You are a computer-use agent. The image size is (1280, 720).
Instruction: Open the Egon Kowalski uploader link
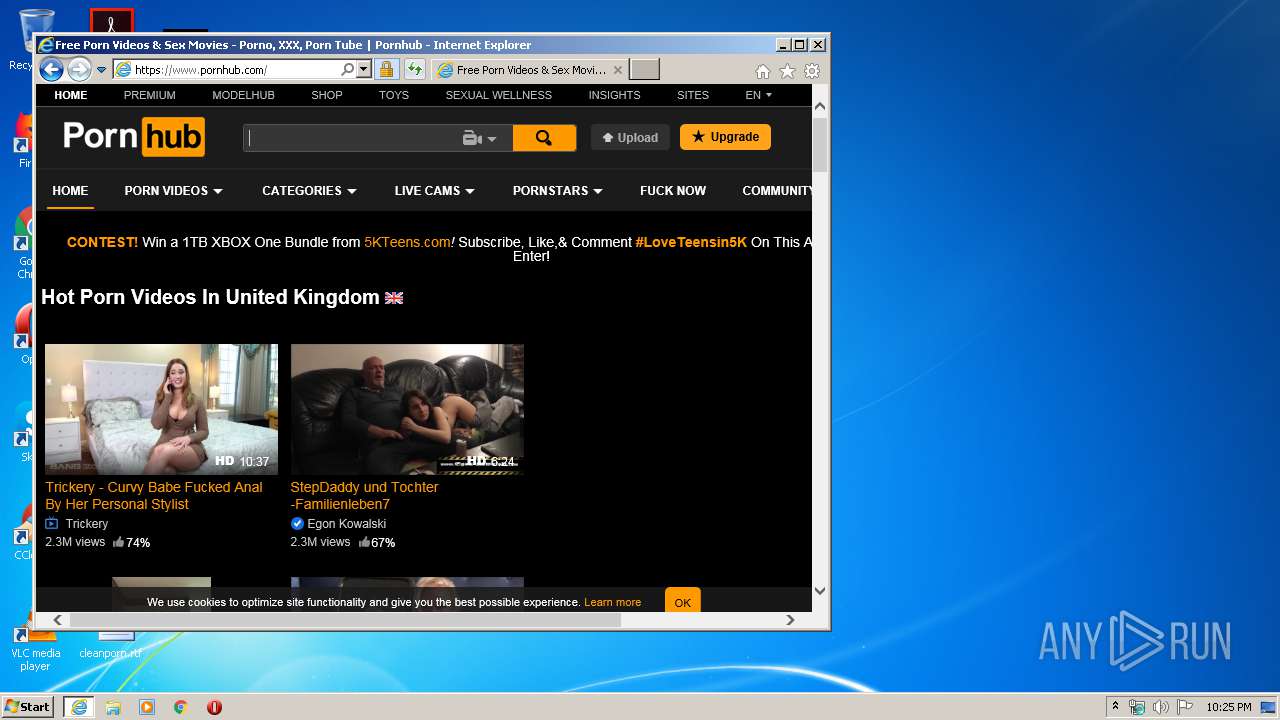point(347,524)
